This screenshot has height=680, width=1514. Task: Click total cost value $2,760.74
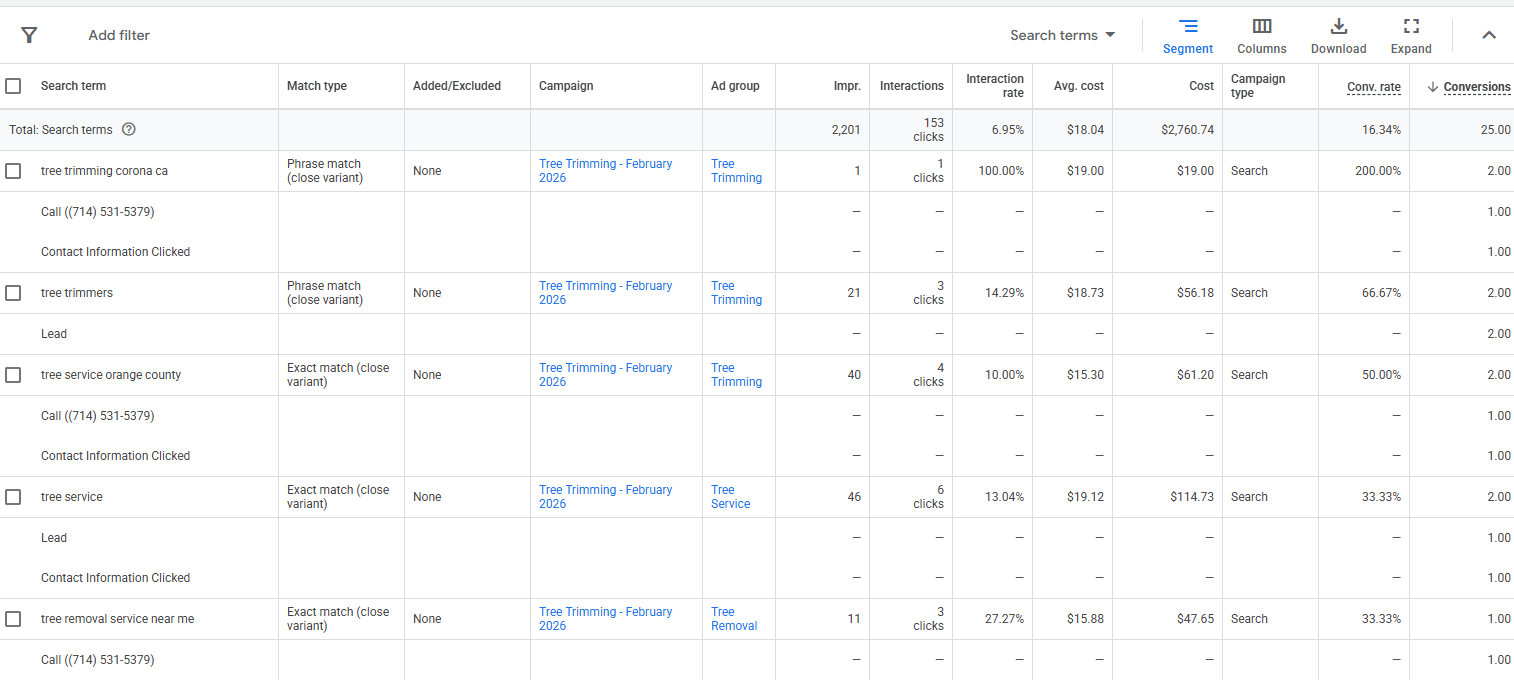1188,130
